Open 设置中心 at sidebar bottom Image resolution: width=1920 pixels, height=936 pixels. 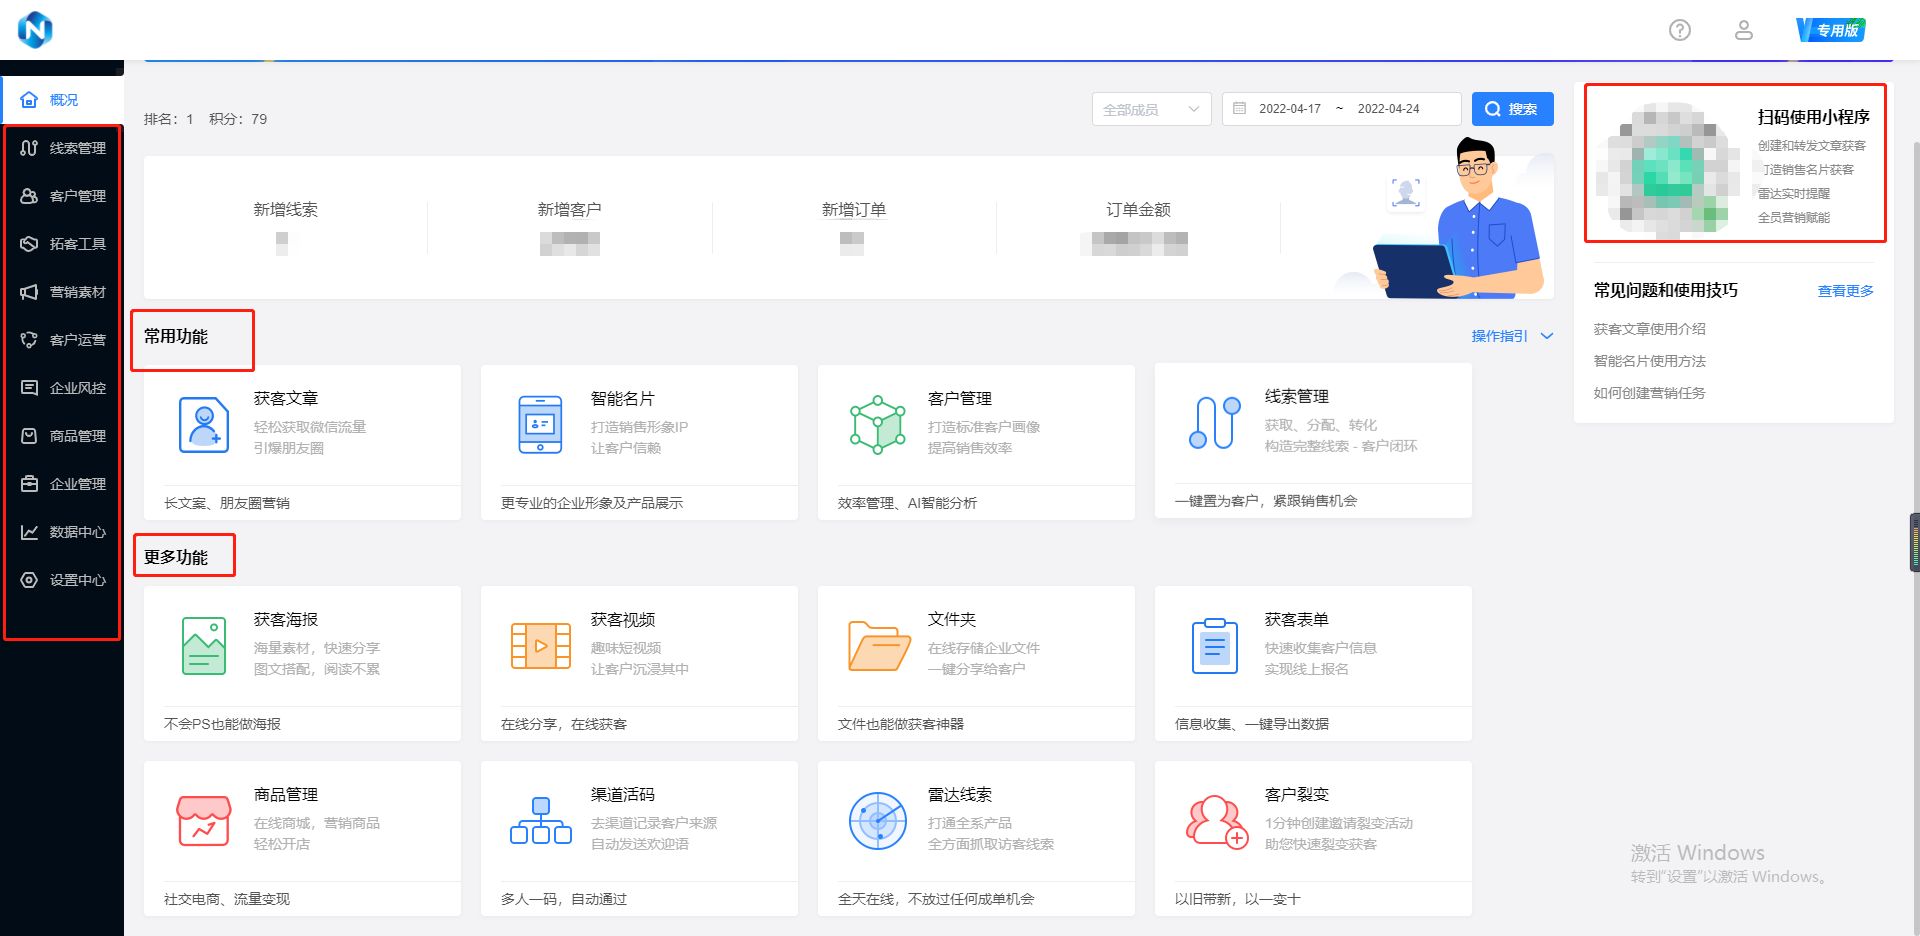tap(62, 579)
